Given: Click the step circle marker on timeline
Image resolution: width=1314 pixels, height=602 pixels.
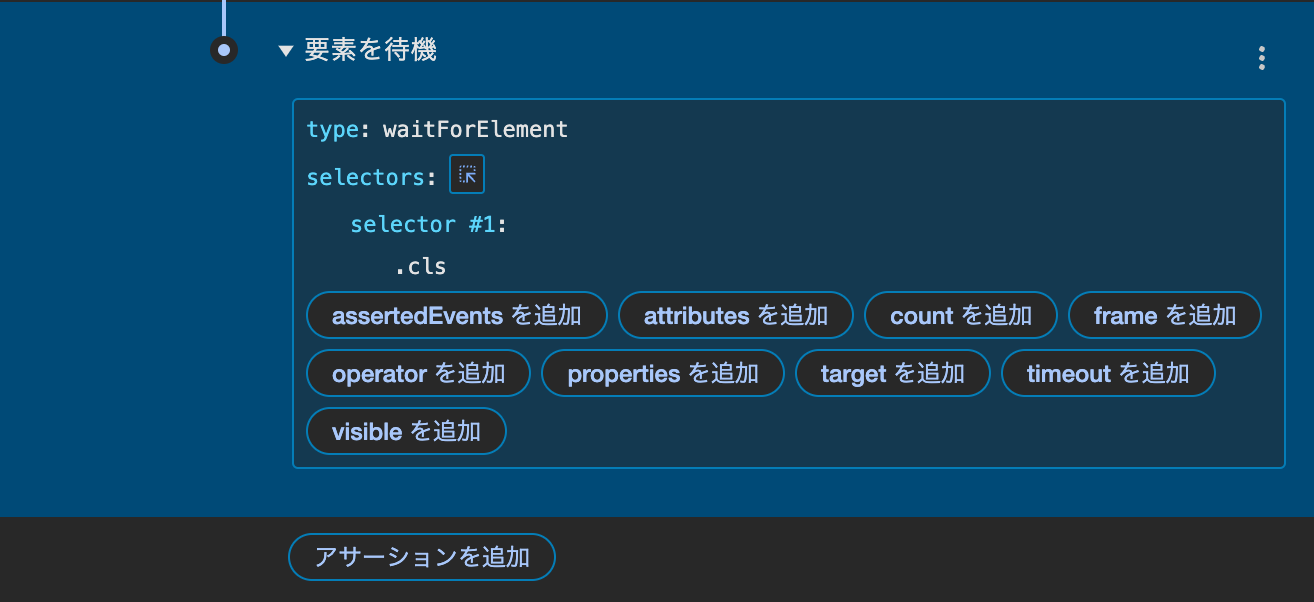Looking at the screenshot, I should pos(224,50).
